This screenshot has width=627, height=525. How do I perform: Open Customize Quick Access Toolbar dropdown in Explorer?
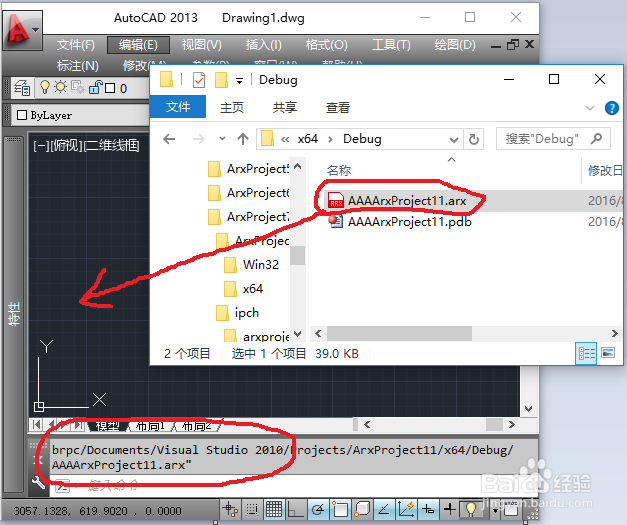pos(239,81)
